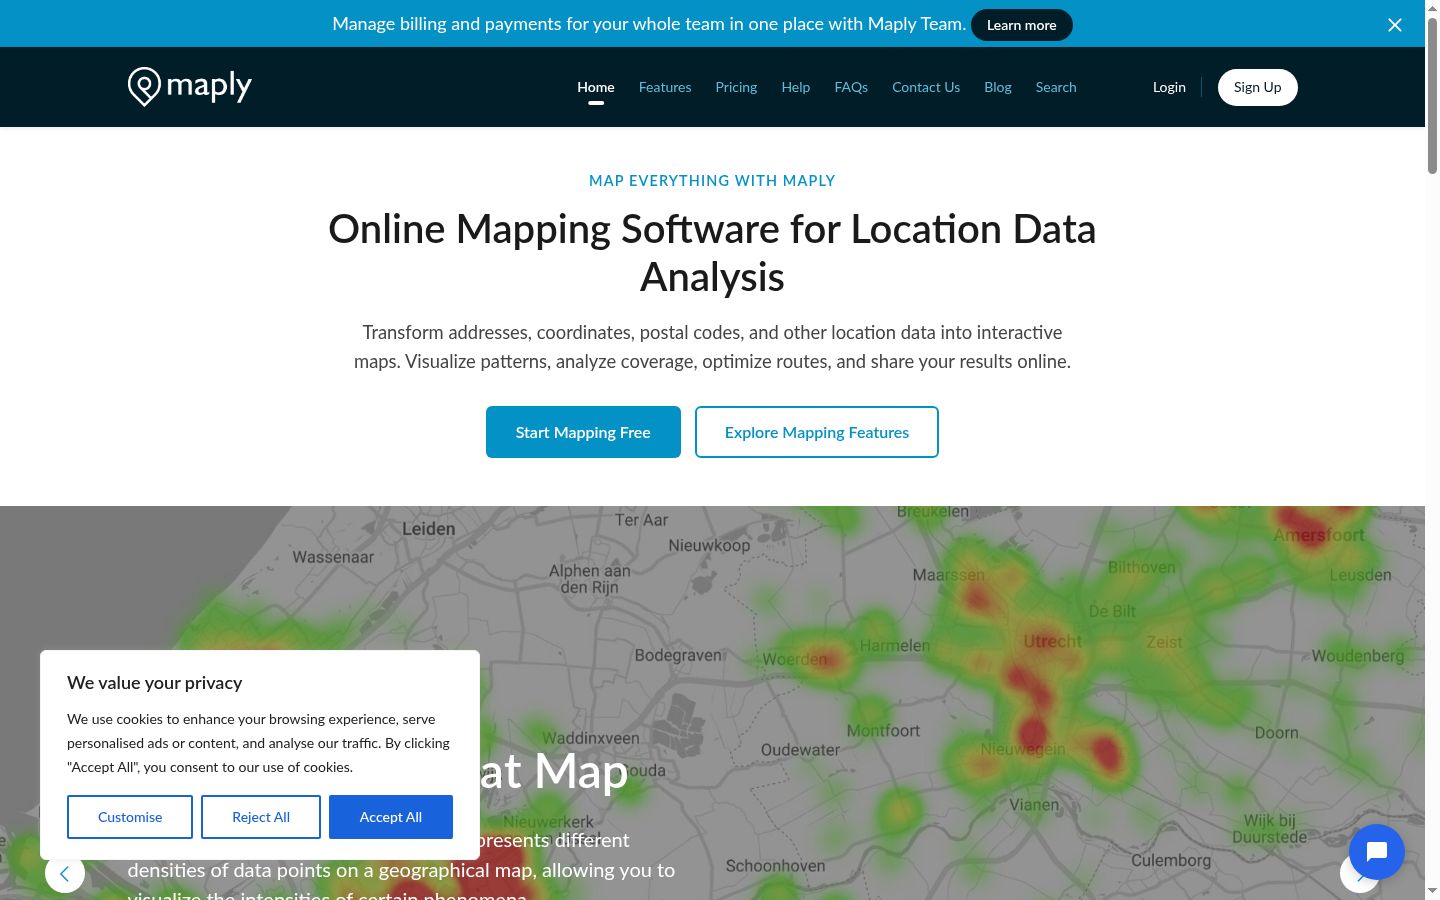This screenshot has width=1440, height=900.
Task: Click the Wassenaar label on the map
Action: click(x=333, y=557)
